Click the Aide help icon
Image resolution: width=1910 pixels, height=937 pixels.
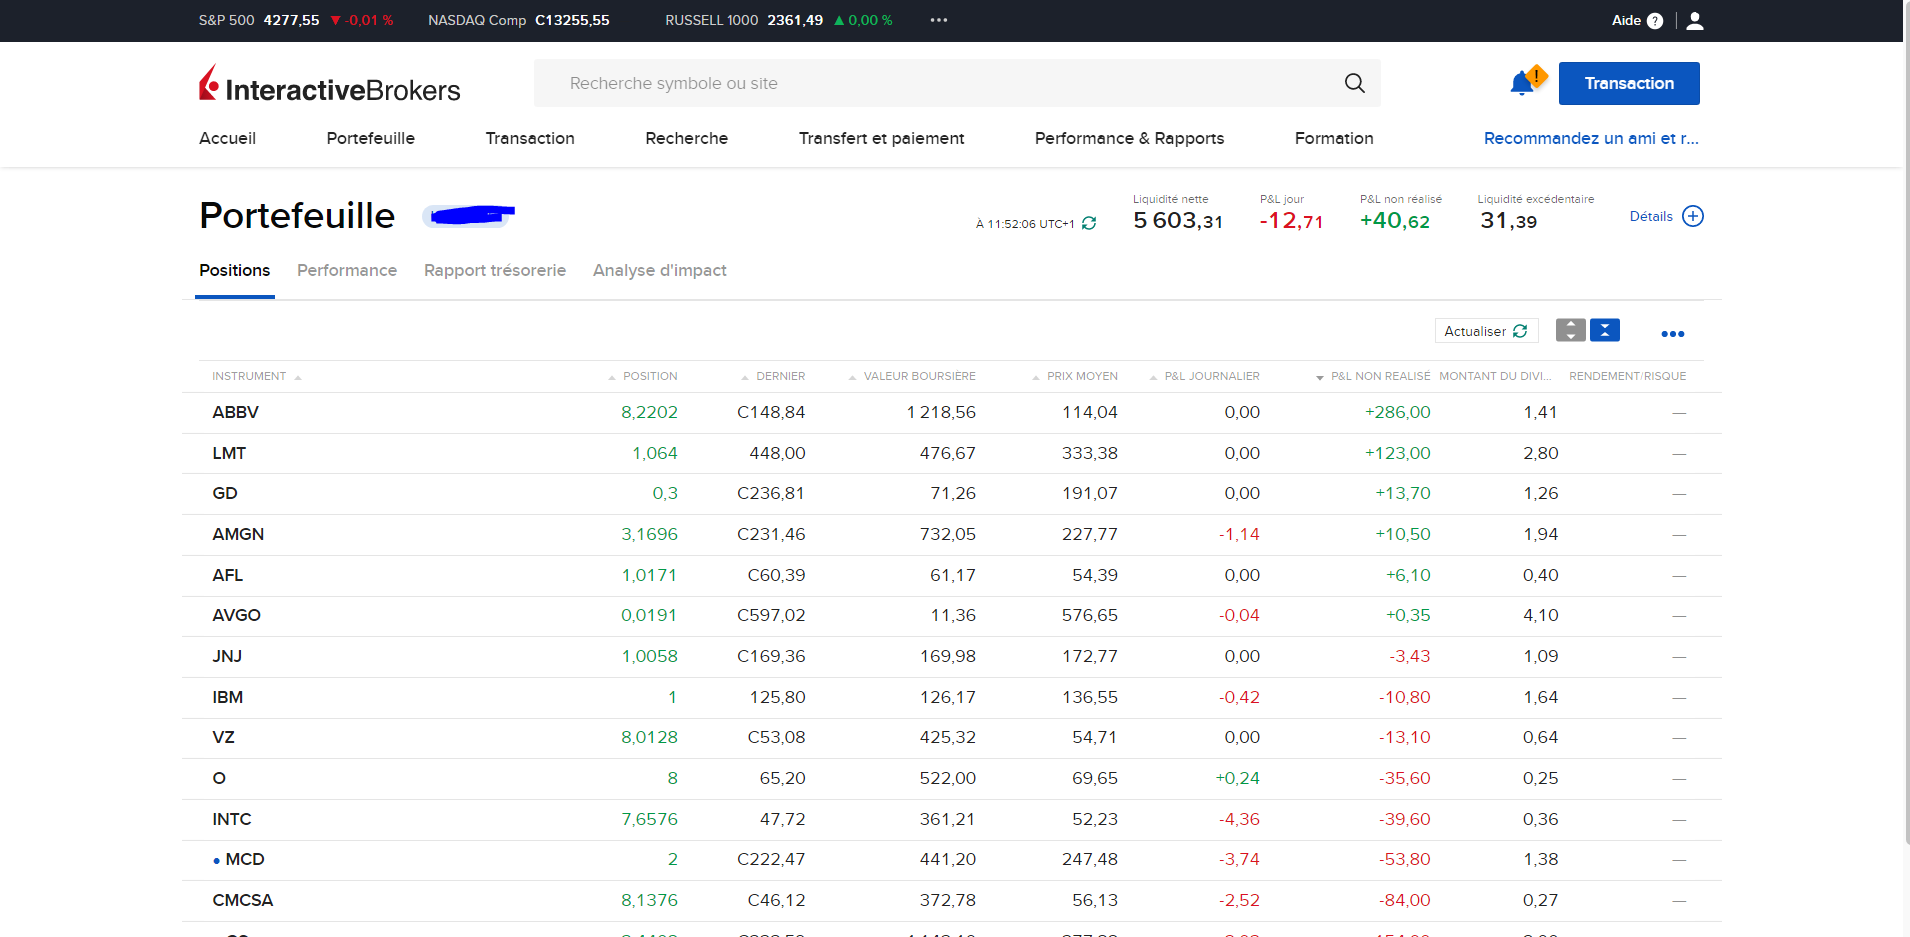click(1655, 21)
